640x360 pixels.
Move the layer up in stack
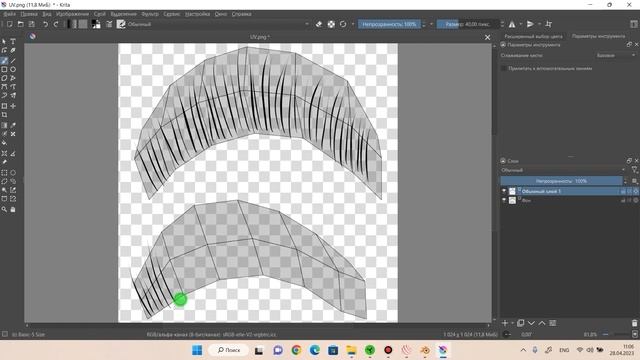pos(542,323)
